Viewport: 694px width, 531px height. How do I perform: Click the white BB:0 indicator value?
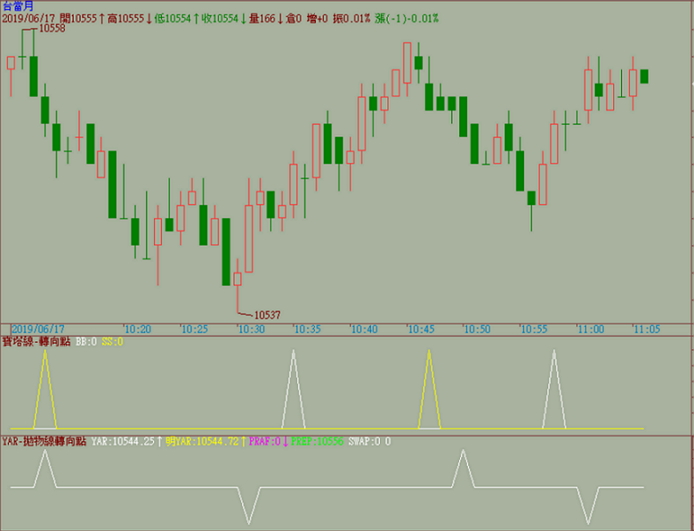pos(87,342)
